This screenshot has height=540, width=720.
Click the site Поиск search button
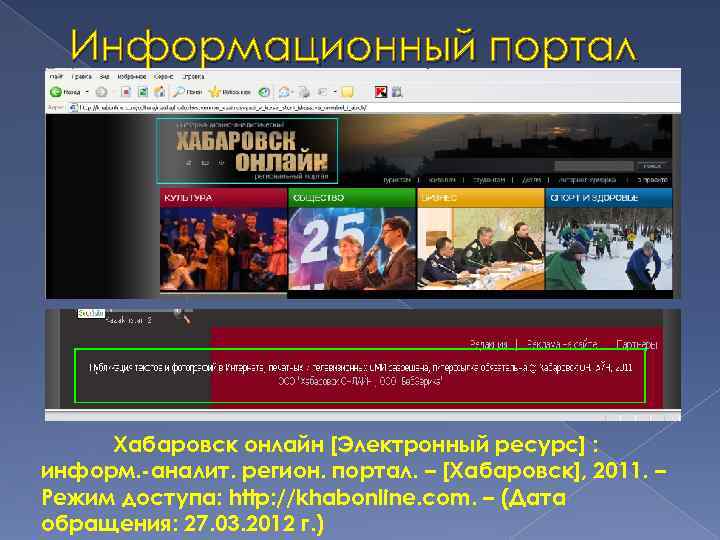click(x=652, y=166)
